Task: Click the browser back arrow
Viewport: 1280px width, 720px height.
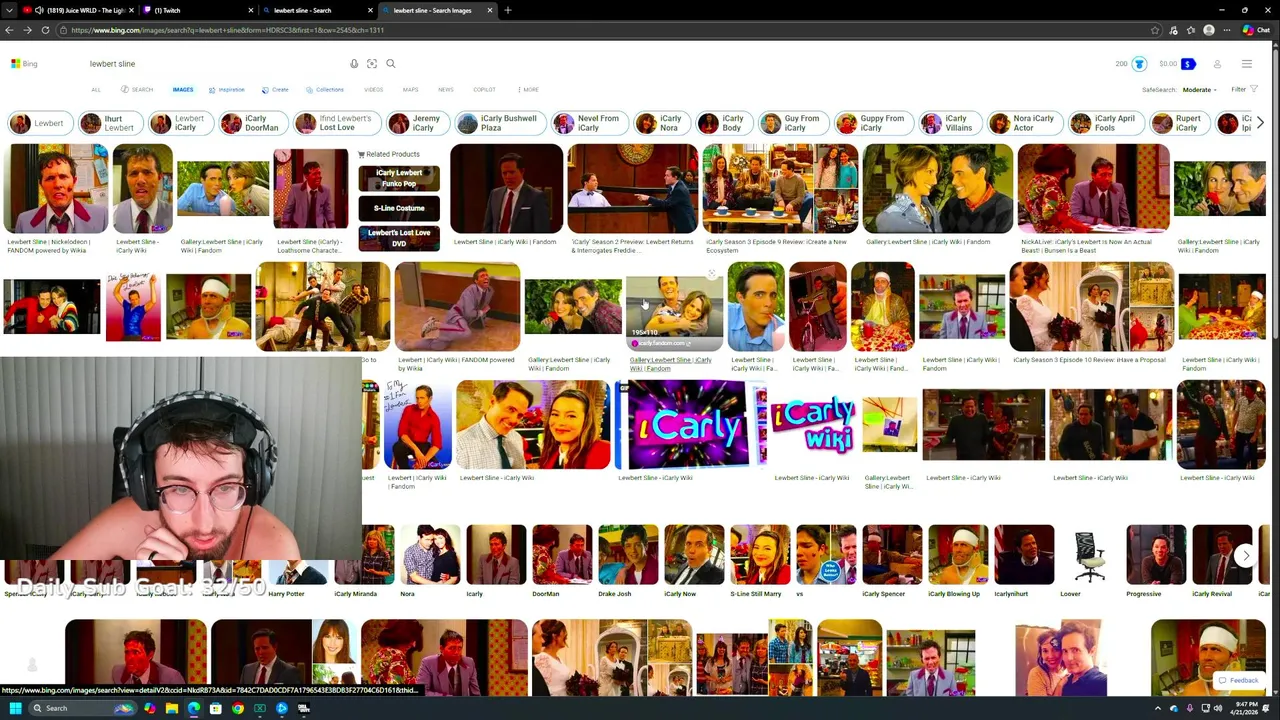Action: pos(9,30)
